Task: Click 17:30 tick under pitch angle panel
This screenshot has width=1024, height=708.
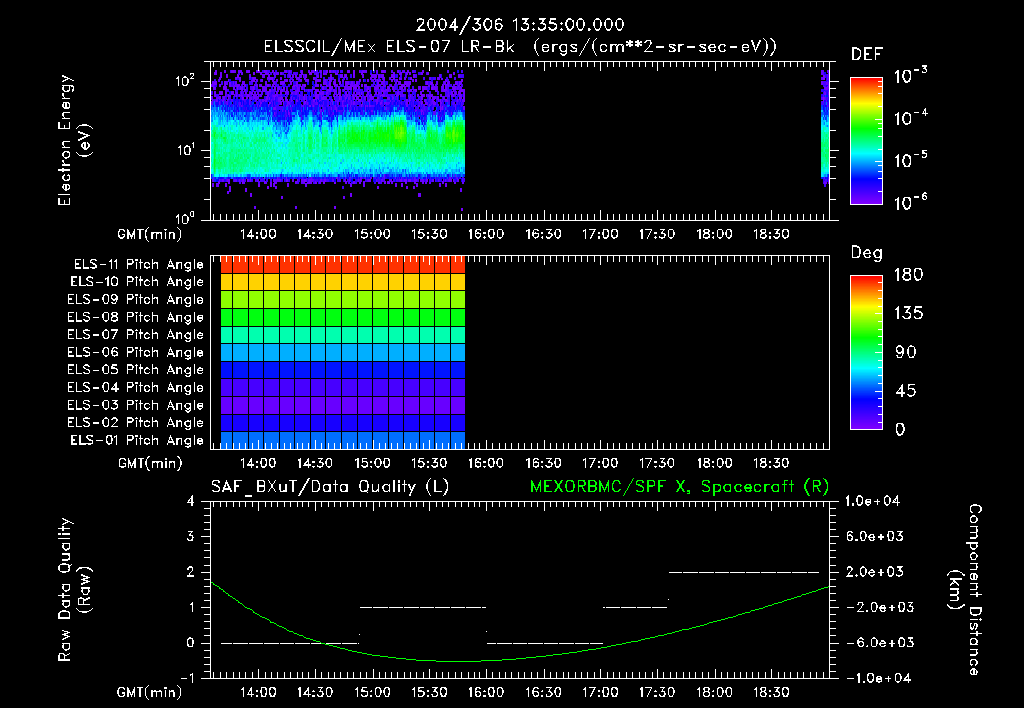Action: point(657,463)
